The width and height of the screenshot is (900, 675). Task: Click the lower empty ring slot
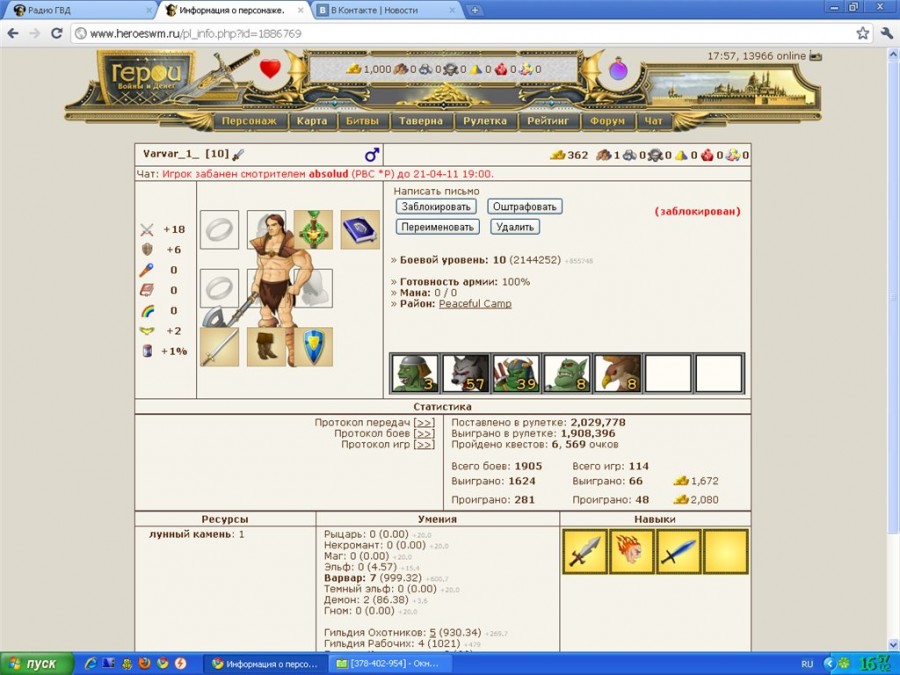[219, 288]
